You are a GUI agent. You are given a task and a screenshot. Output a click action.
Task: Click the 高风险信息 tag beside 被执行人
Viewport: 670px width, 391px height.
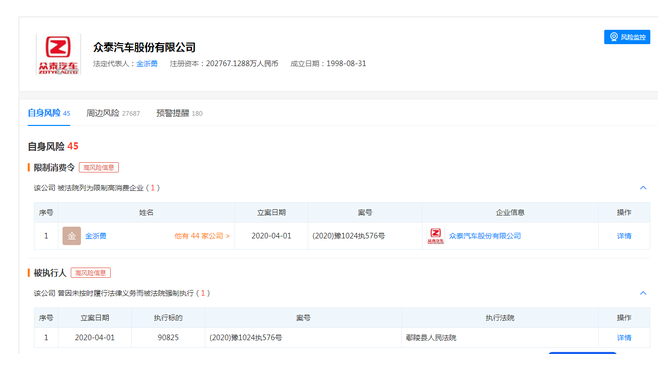point(91,273)
